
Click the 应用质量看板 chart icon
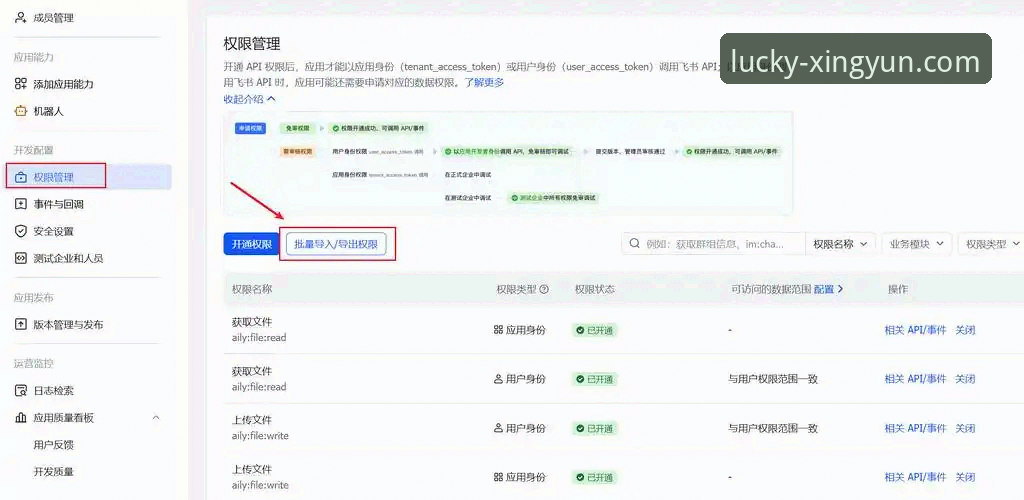(21, 418)
